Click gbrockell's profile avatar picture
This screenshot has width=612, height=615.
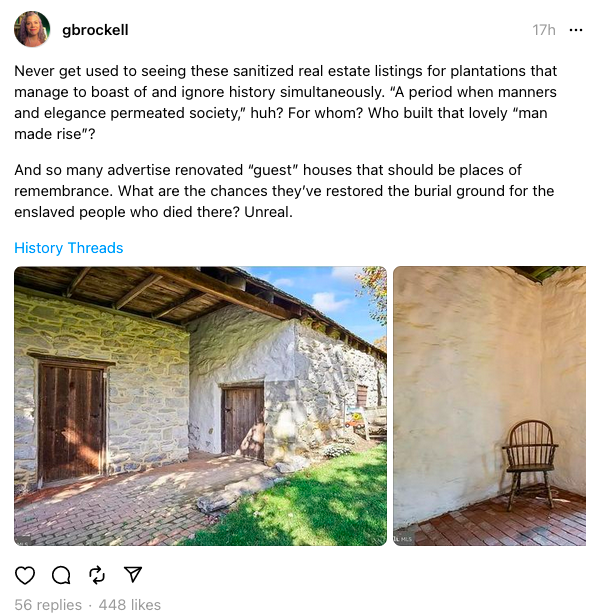click(32, 29)
